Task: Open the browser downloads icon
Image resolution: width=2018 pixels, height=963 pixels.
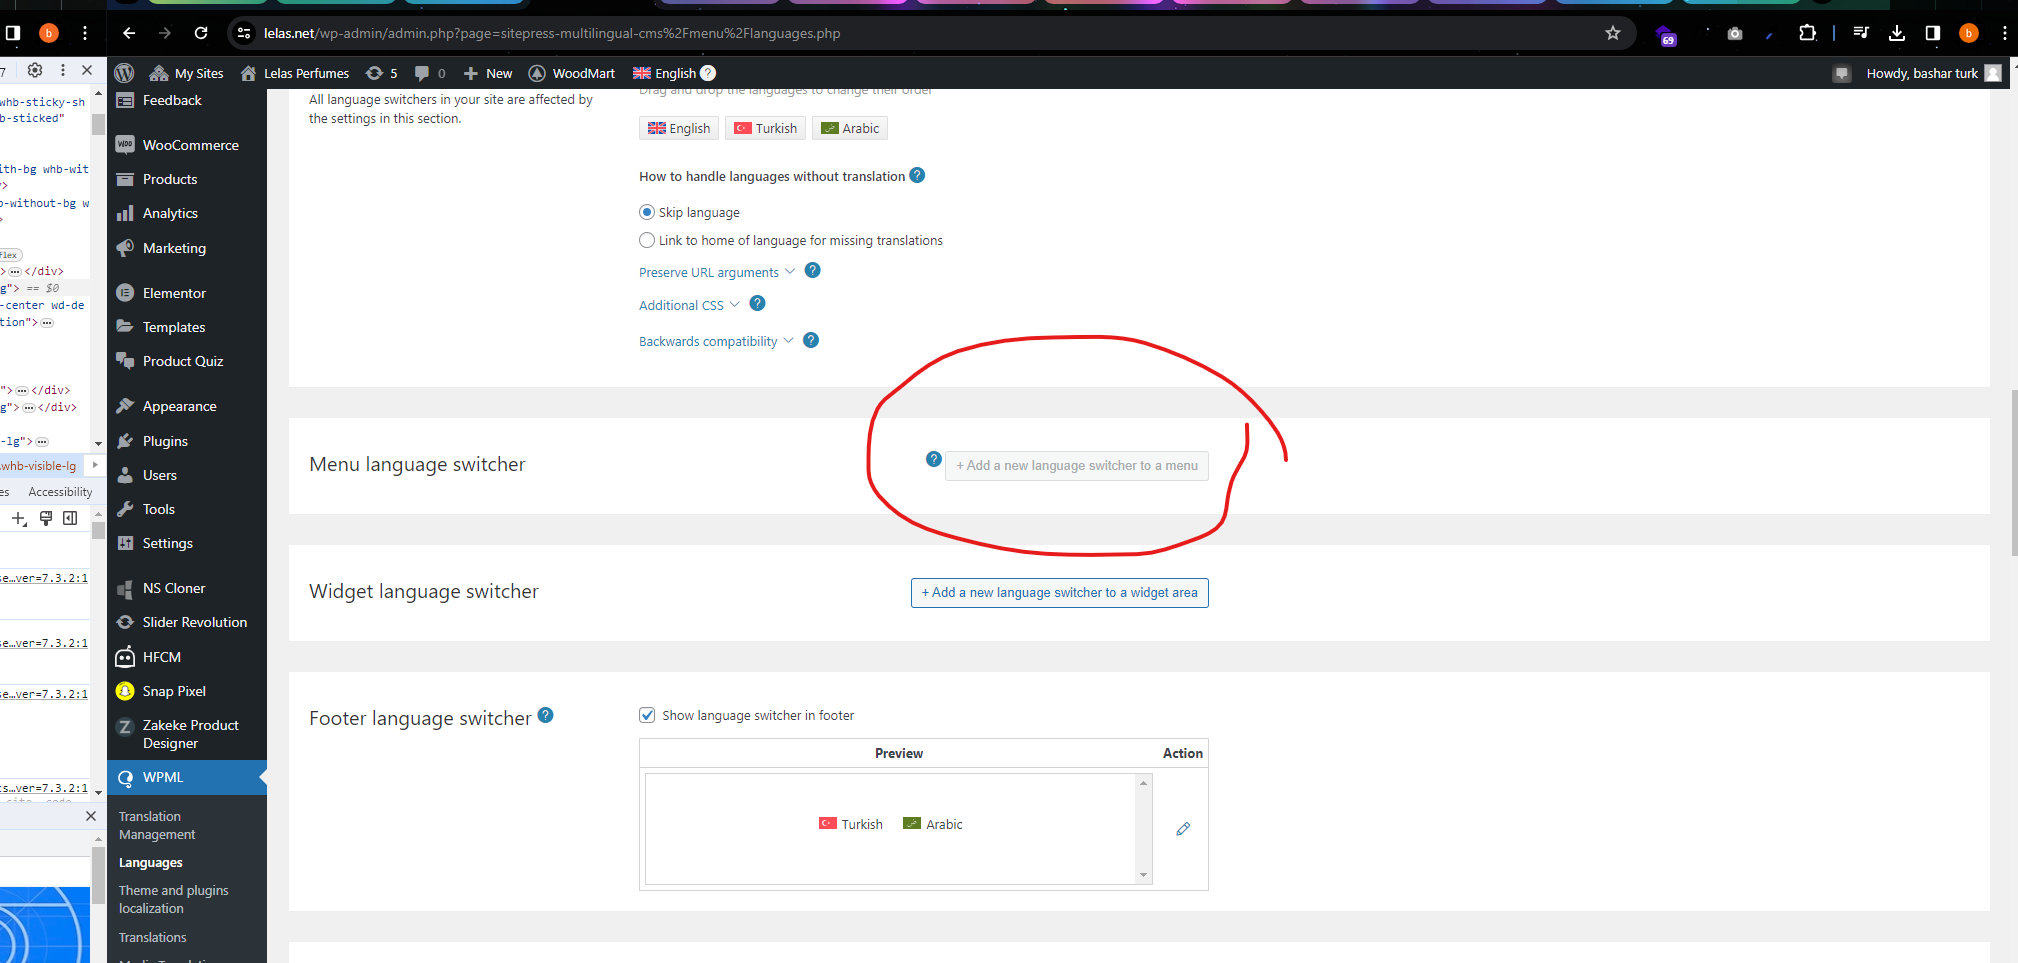Action: (x=1897, y=33)
